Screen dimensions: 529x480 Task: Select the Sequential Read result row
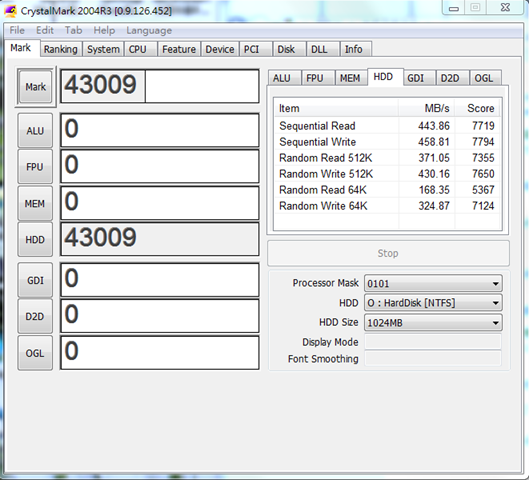[x=387, y=126]
